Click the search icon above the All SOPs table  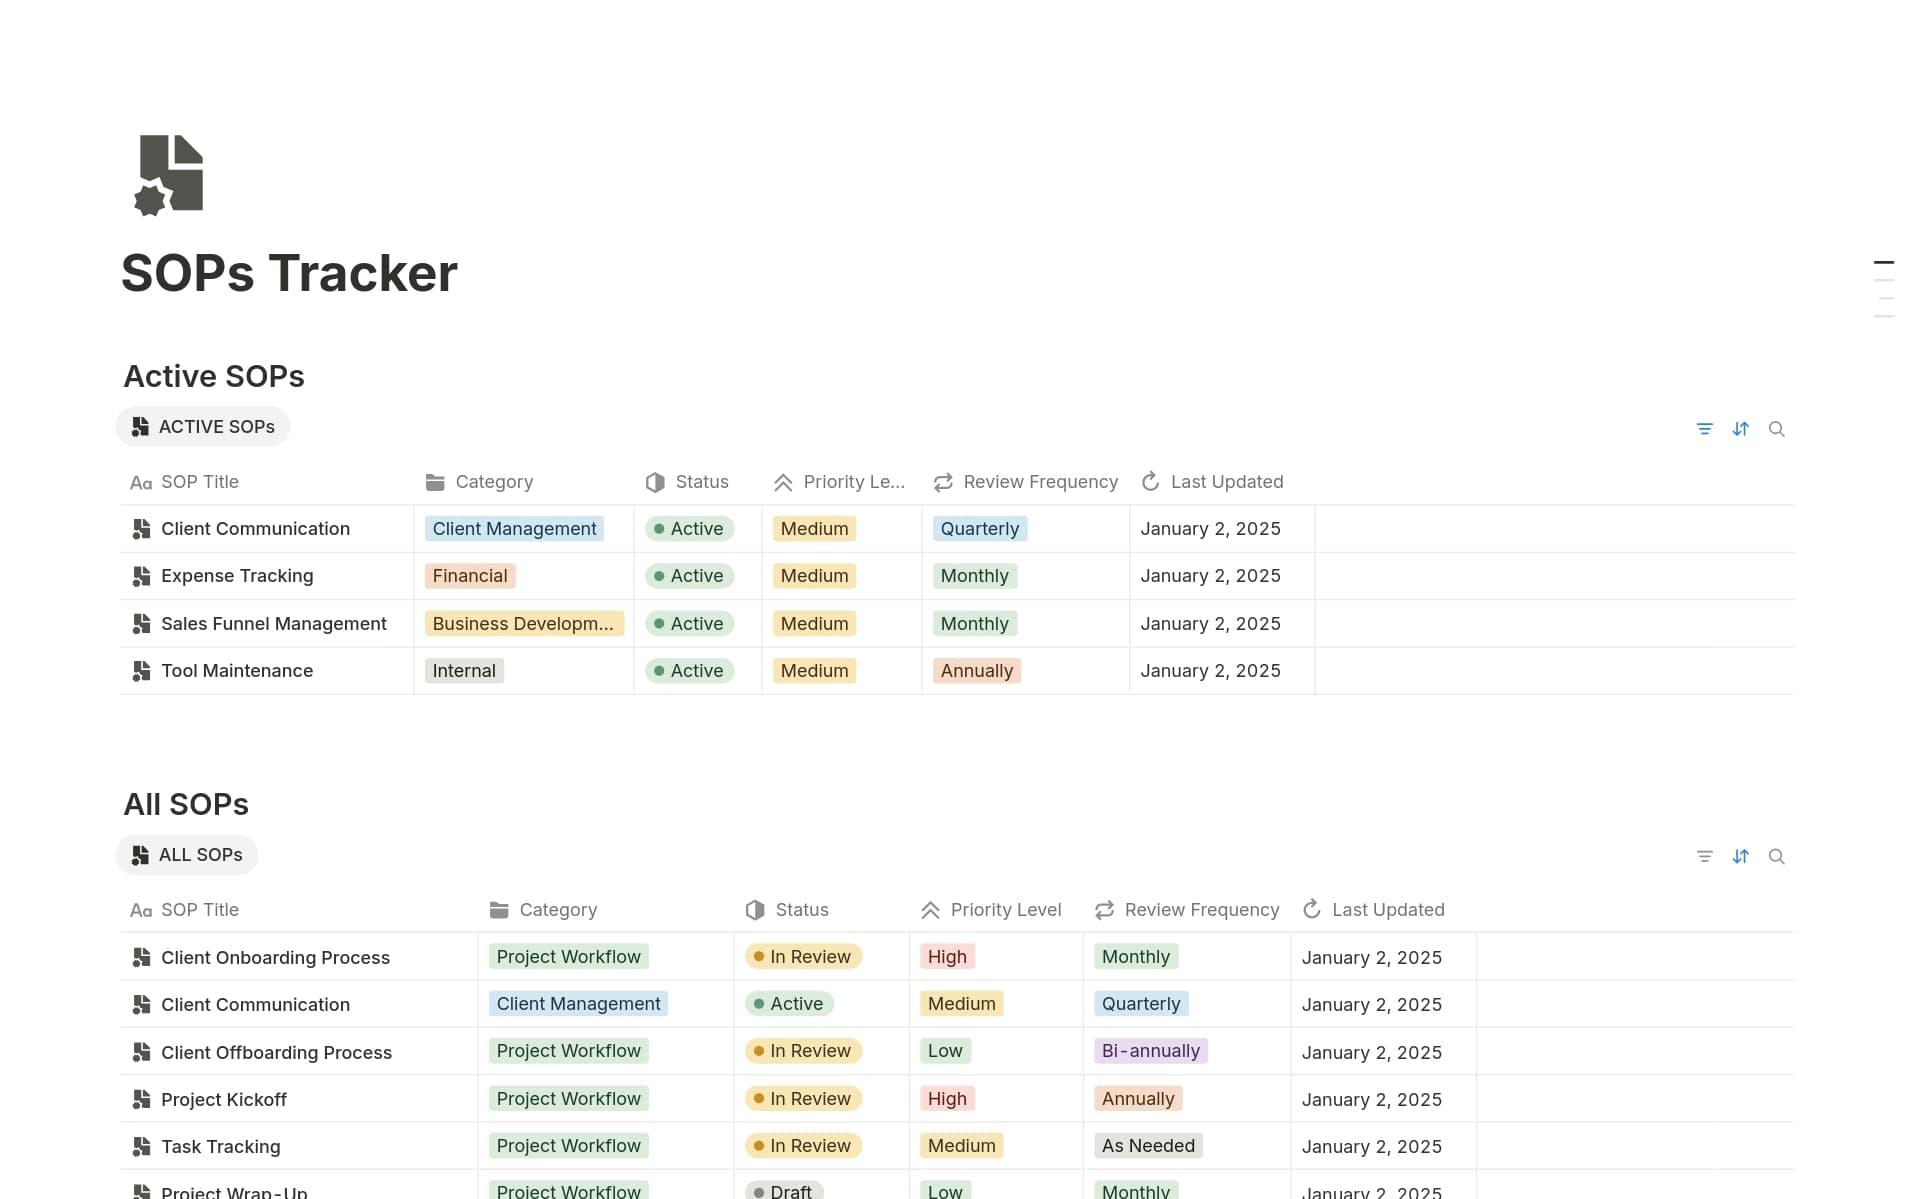(x=1777, y=856)
